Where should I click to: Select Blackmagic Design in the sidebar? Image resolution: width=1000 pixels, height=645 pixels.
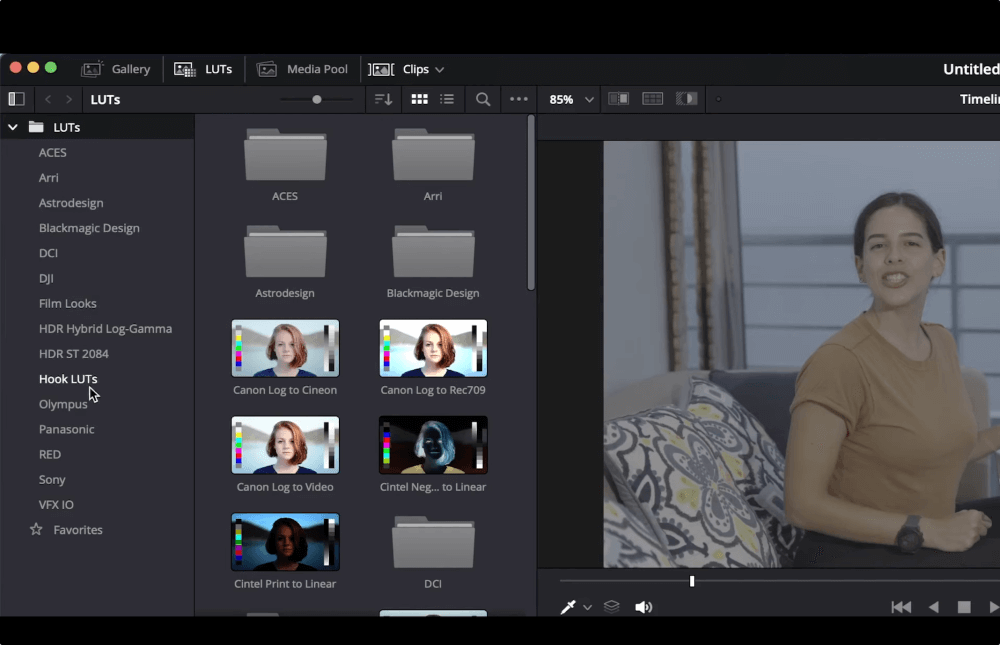click(89, 228)
